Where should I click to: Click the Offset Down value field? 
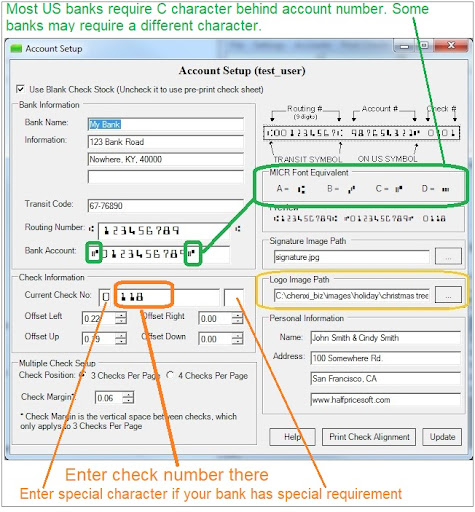click(215, 339)
